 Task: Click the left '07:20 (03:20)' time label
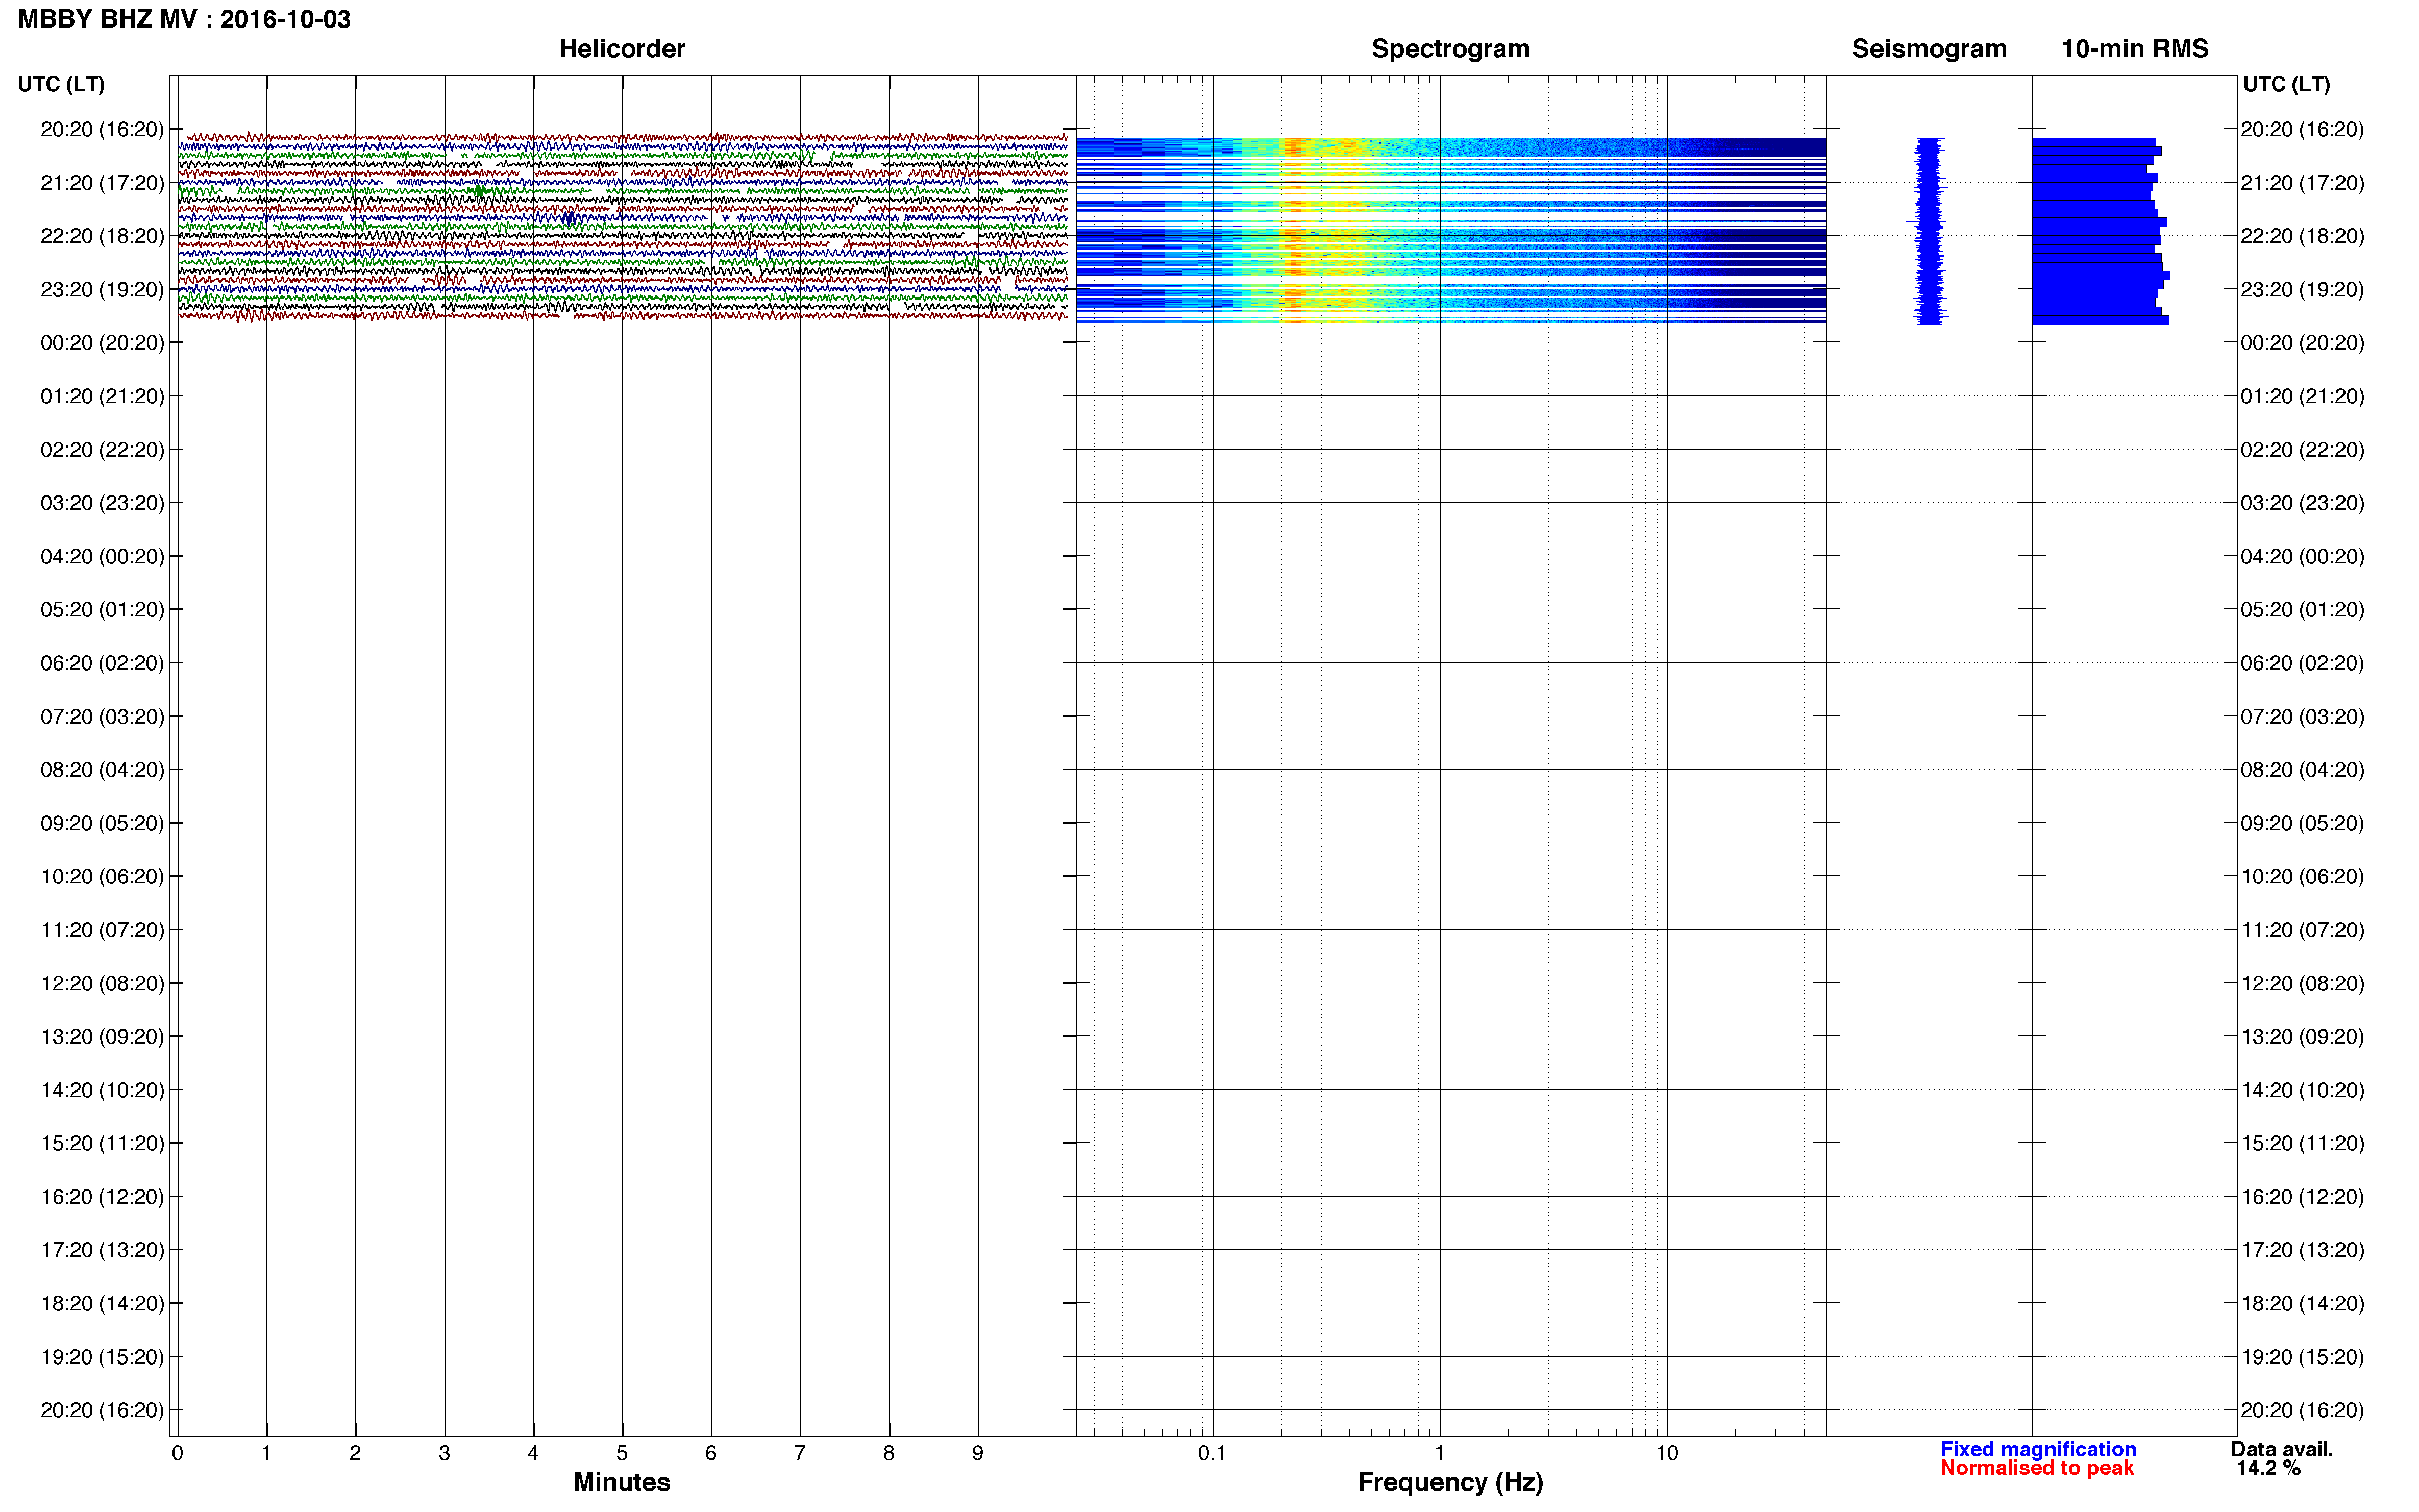click(x=102, y=716)
